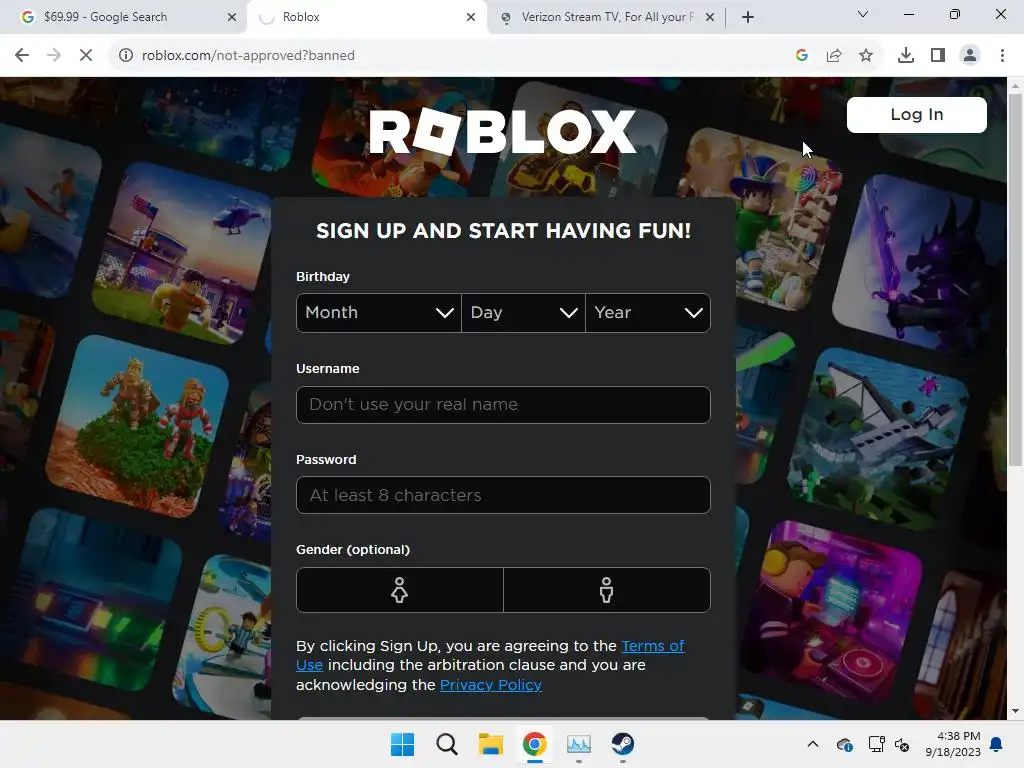Open the Month birthday dropdown
Screen dimensions: 1024x768
pos(379,313)
